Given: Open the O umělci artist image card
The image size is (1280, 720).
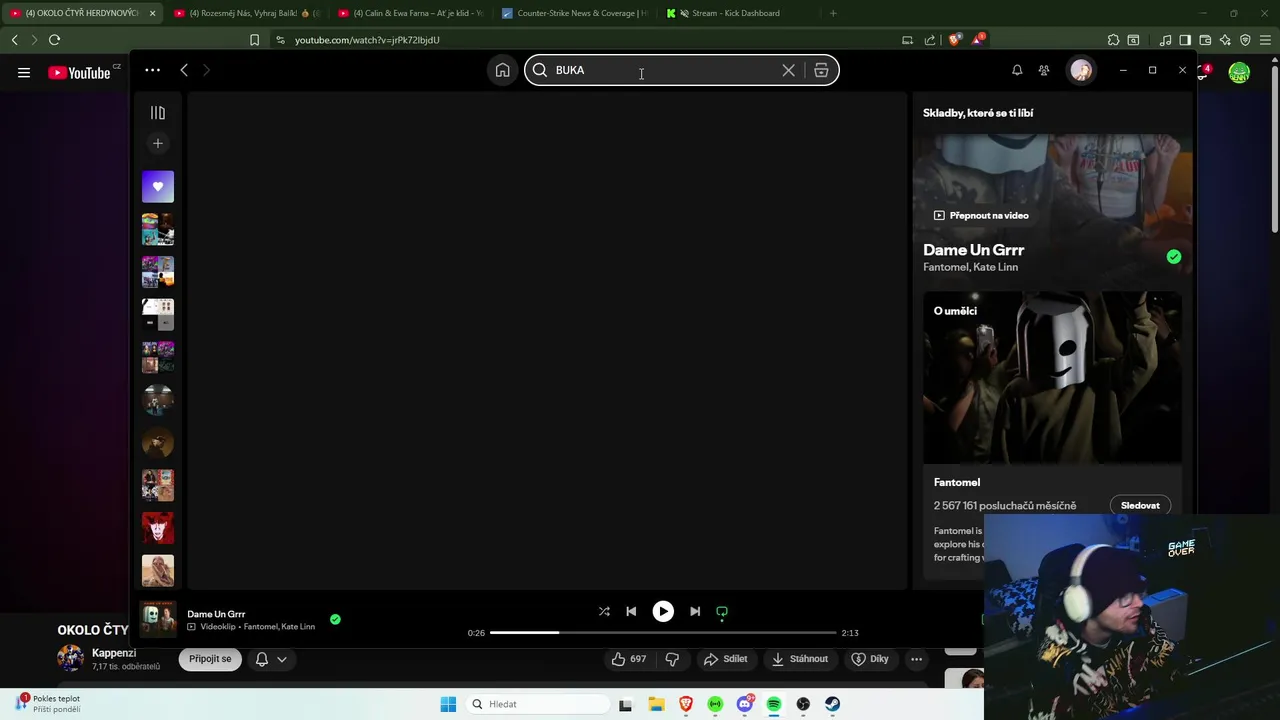Looking at the screenshot, I should 1052,377.
